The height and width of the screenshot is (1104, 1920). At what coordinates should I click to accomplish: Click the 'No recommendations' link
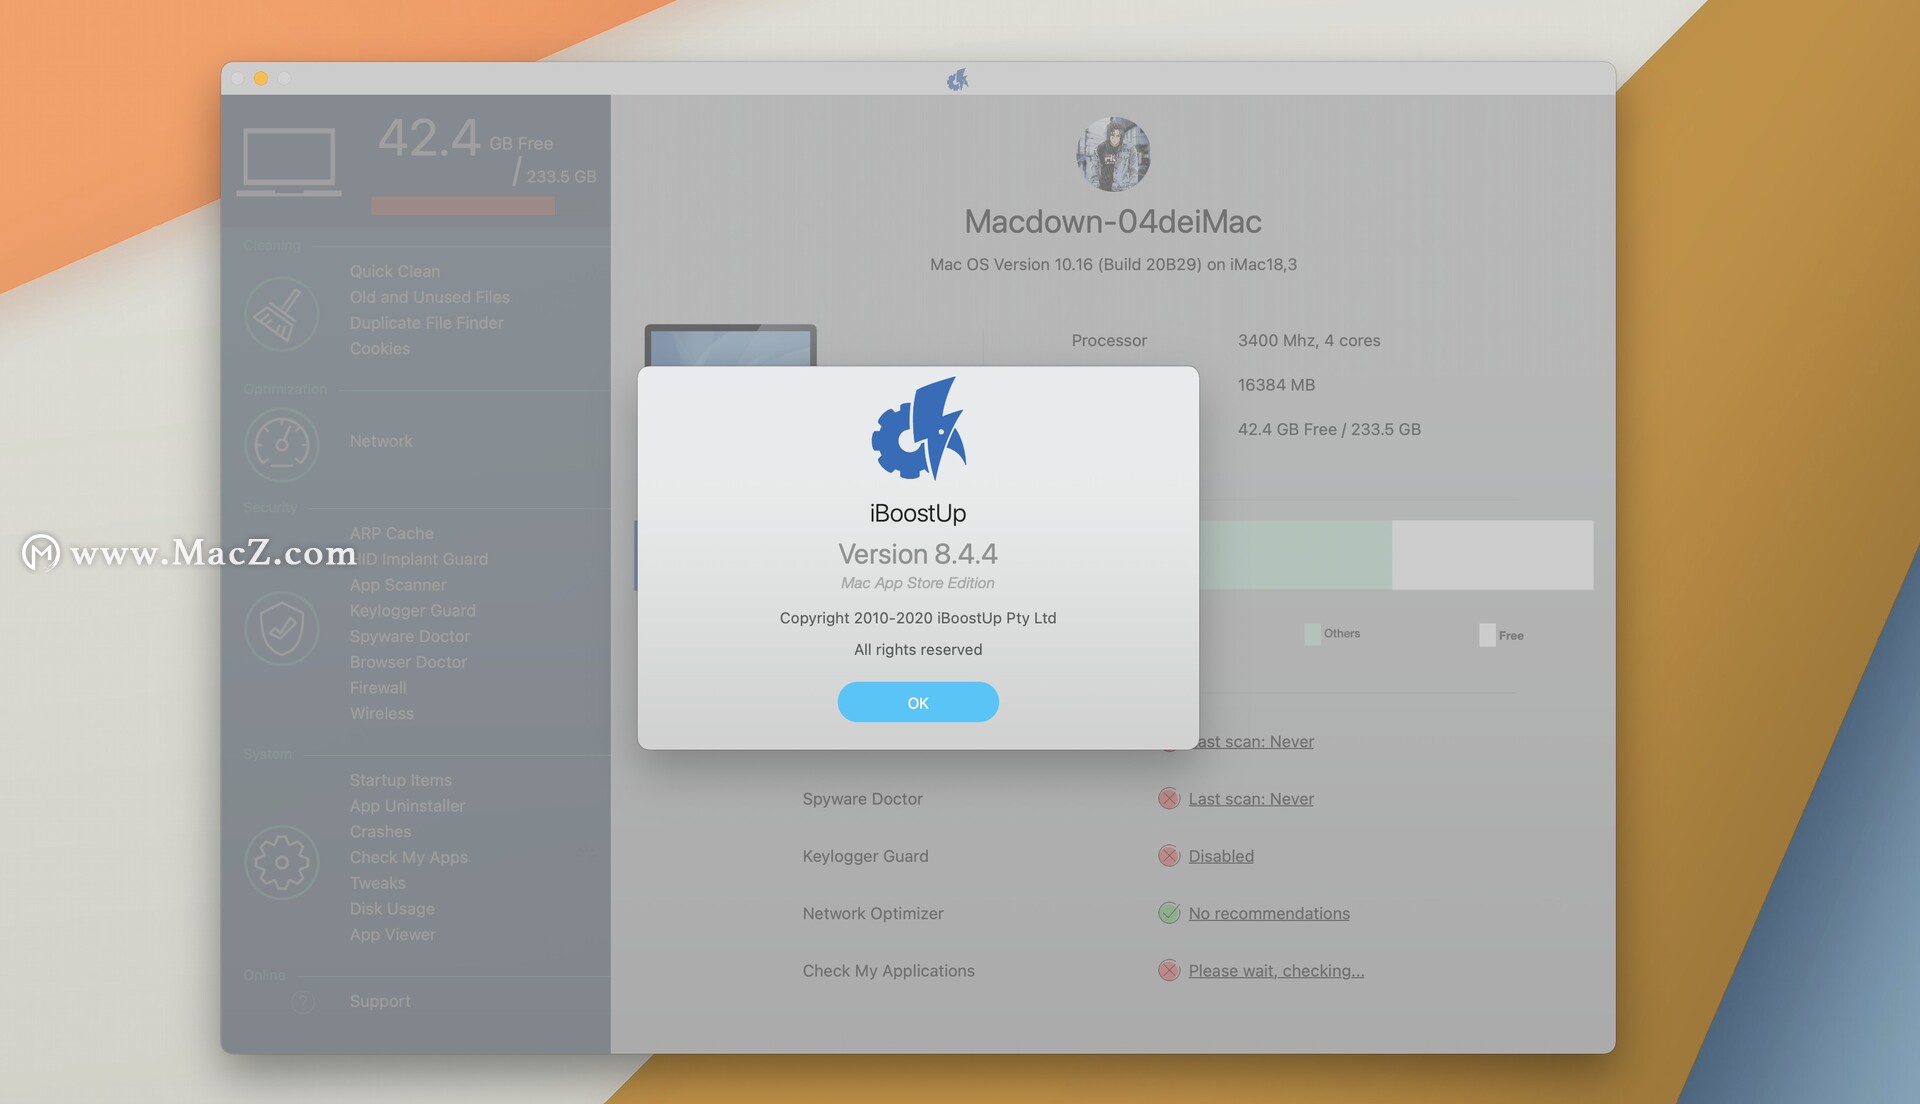tap(1268, 913)
